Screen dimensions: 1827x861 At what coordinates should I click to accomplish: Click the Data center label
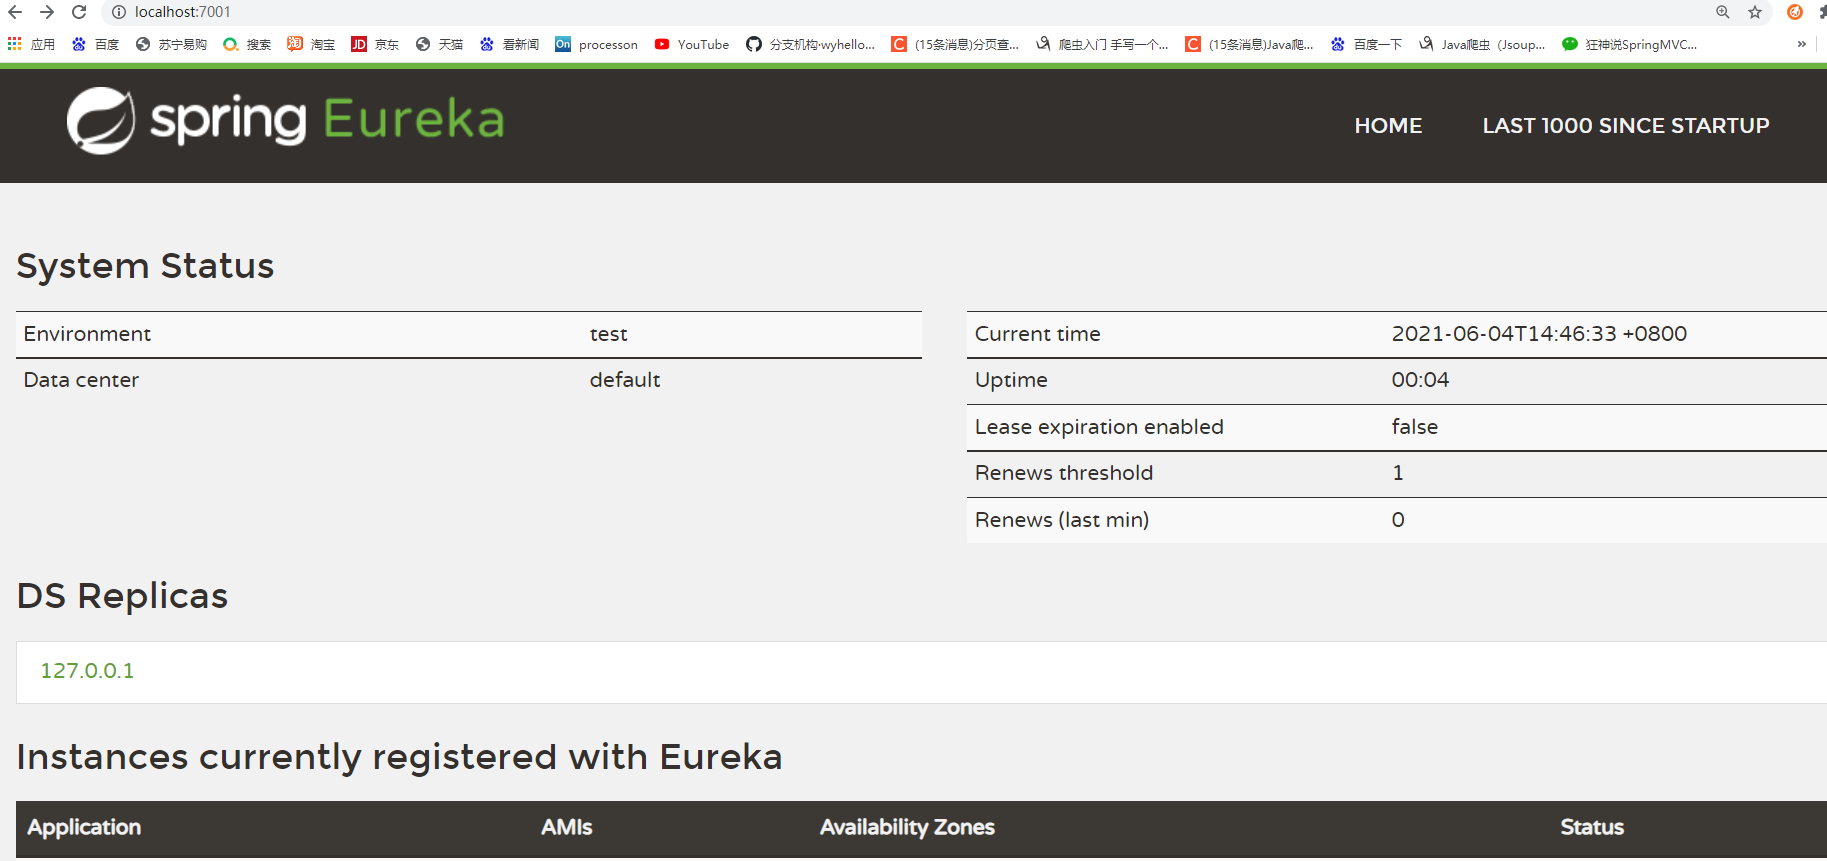point(81,380)
